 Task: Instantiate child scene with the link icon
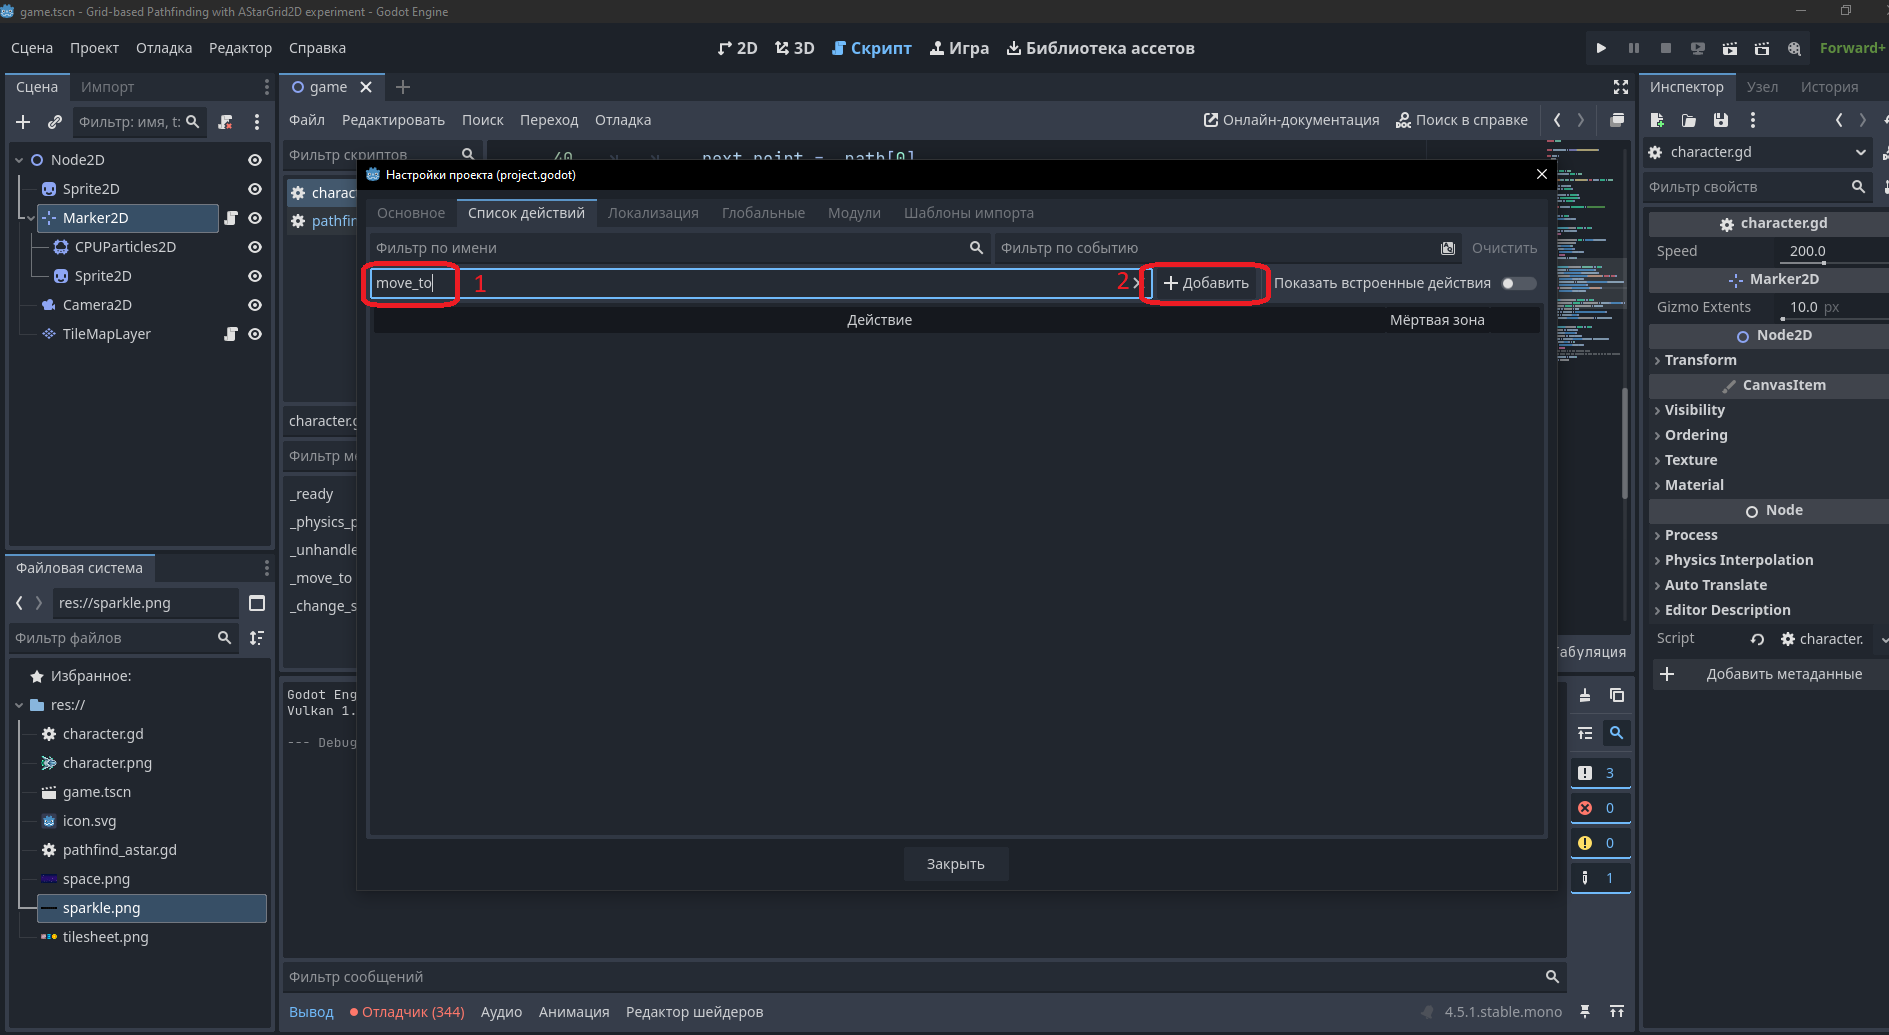coord(55,122)
